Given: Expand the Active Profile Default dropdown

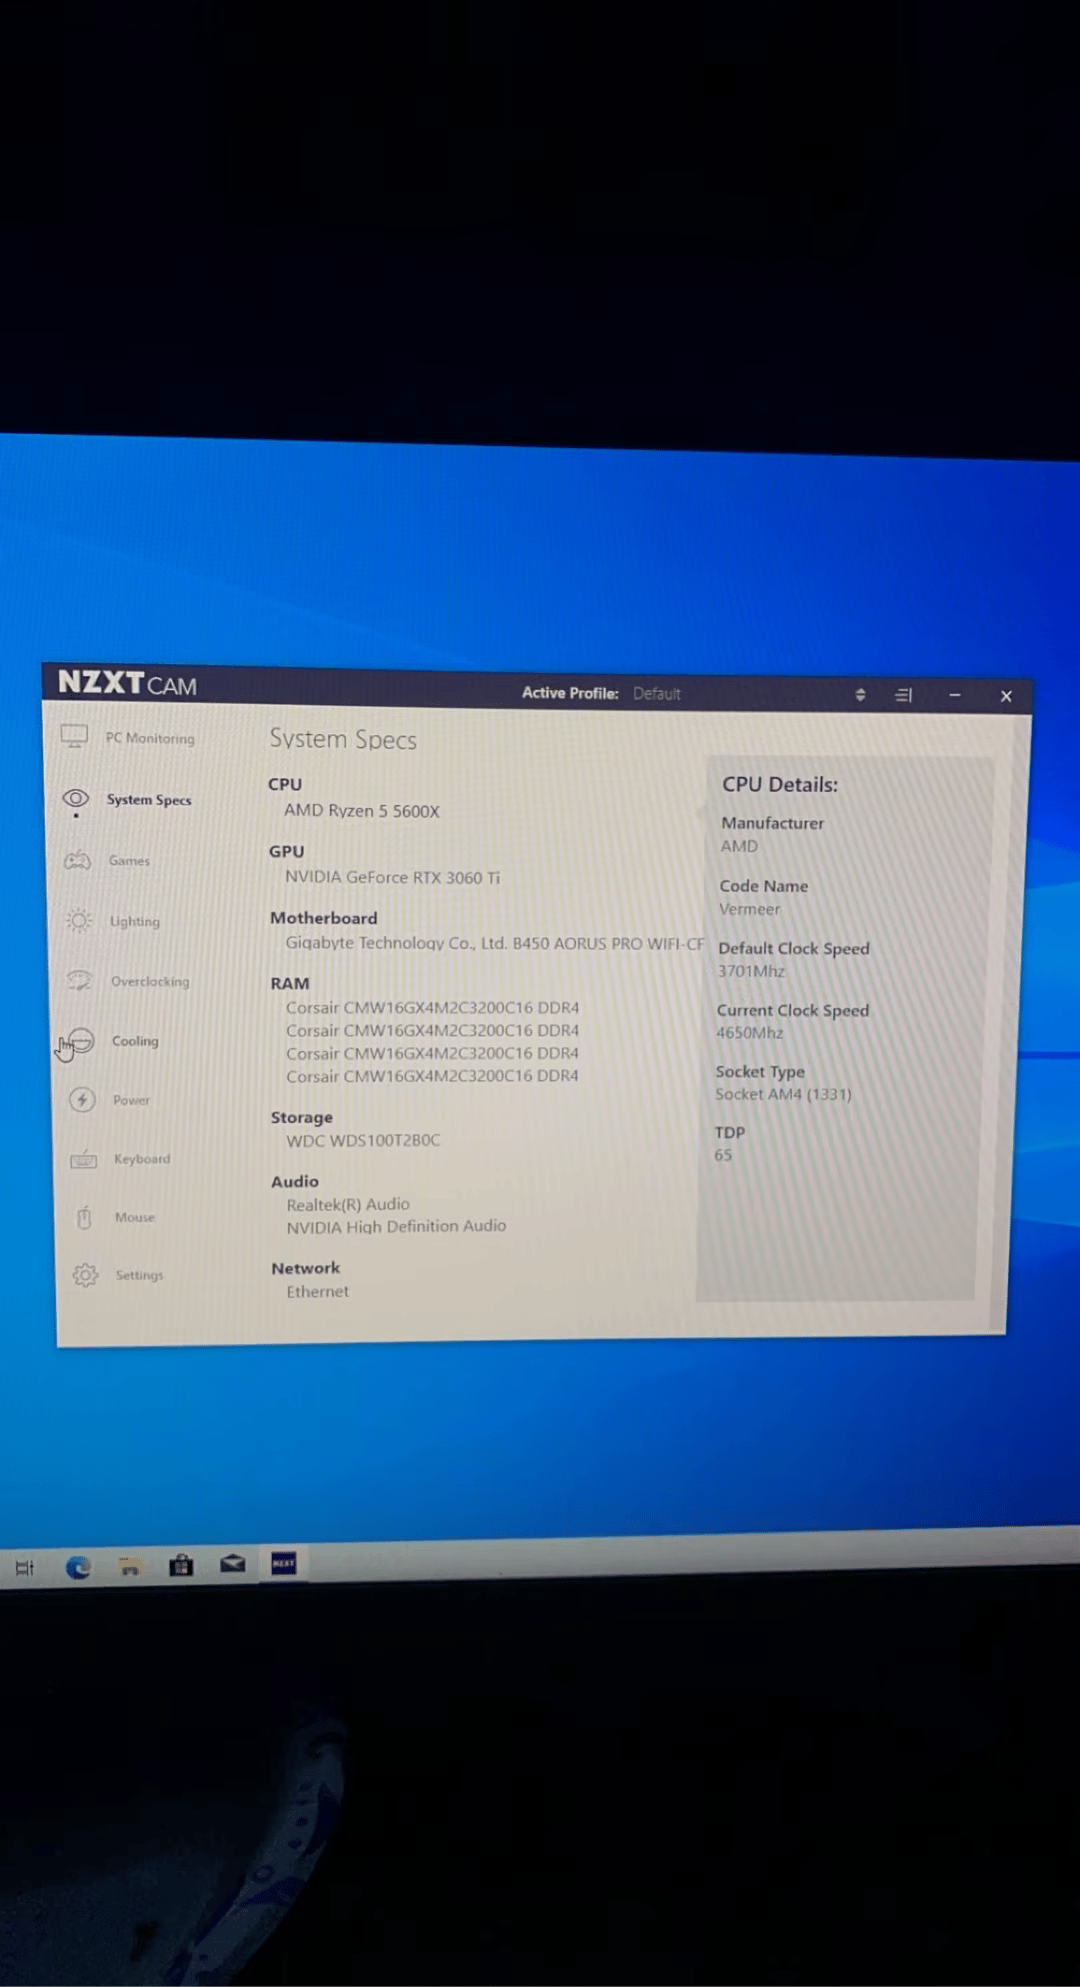Looking at the screenshot, I should point(656,693).
